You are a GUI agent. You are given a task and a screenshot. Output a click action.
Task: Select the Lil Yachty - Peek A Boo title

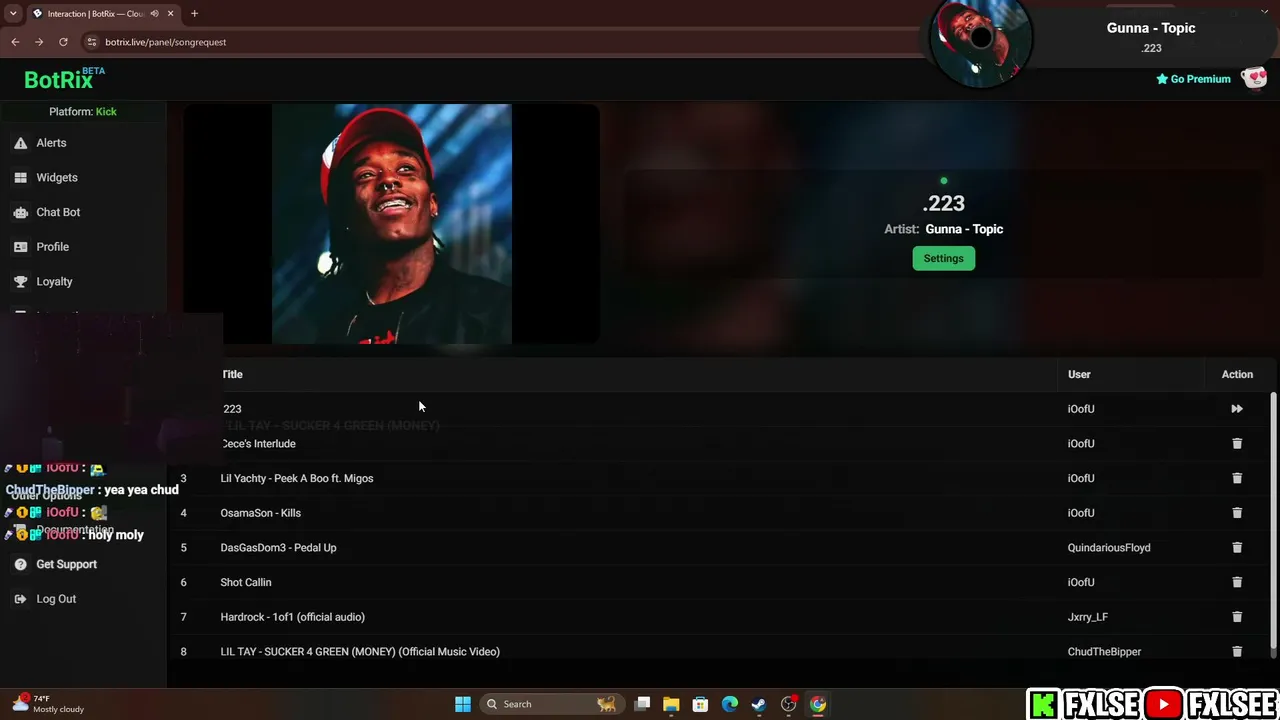point(297,479)
